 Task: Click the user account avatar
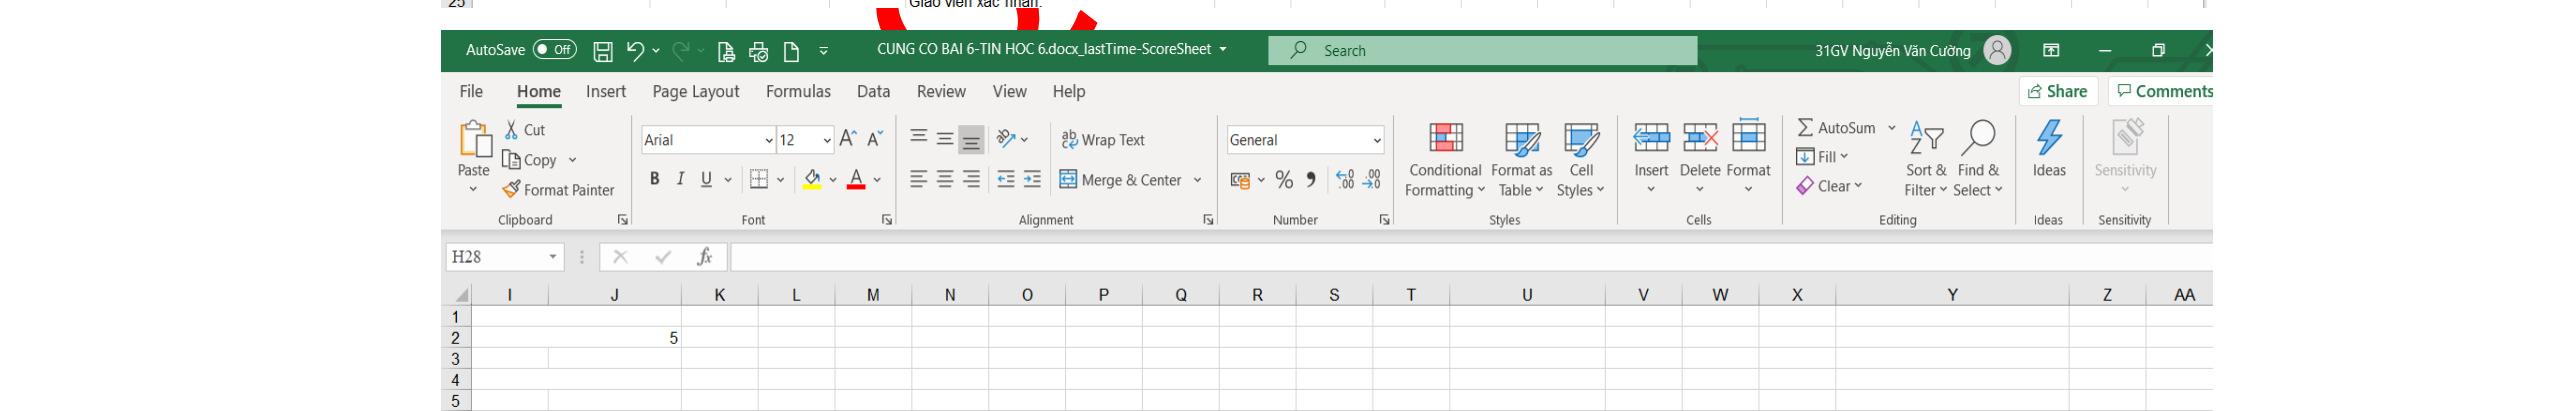coord(1996,50)
